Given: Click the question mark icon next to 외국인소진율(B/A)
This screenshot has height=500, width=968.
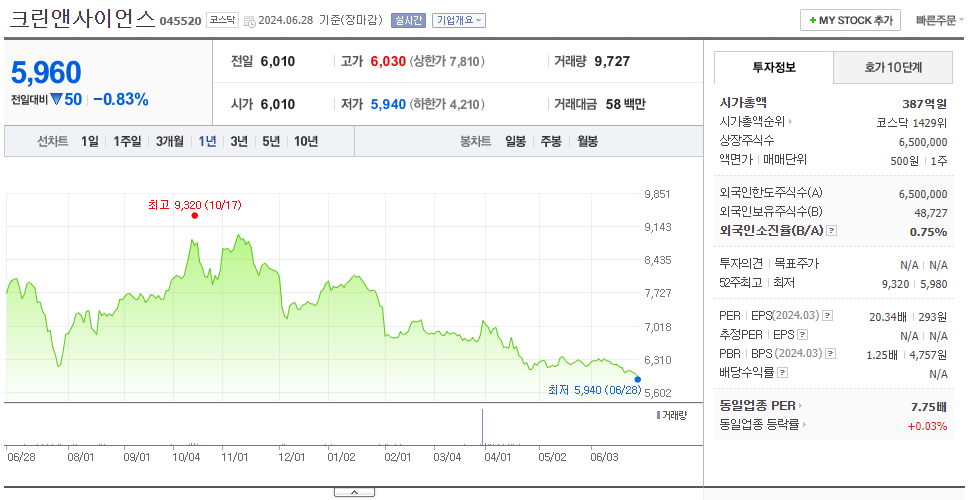Looking at the screenshot, I should coord(832,231).
